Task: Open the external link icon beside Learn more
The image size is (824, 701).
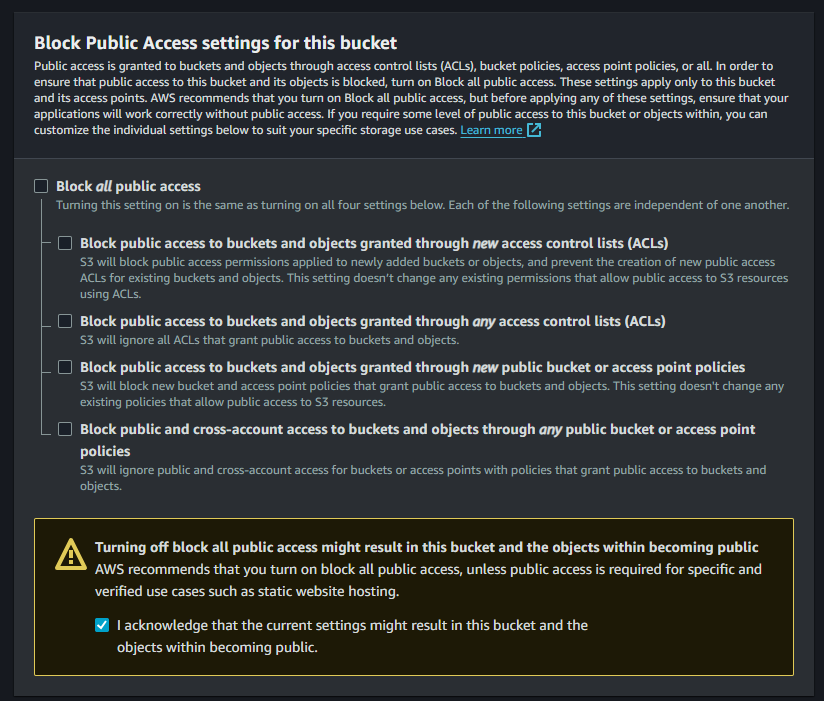Action: point(534,130)
